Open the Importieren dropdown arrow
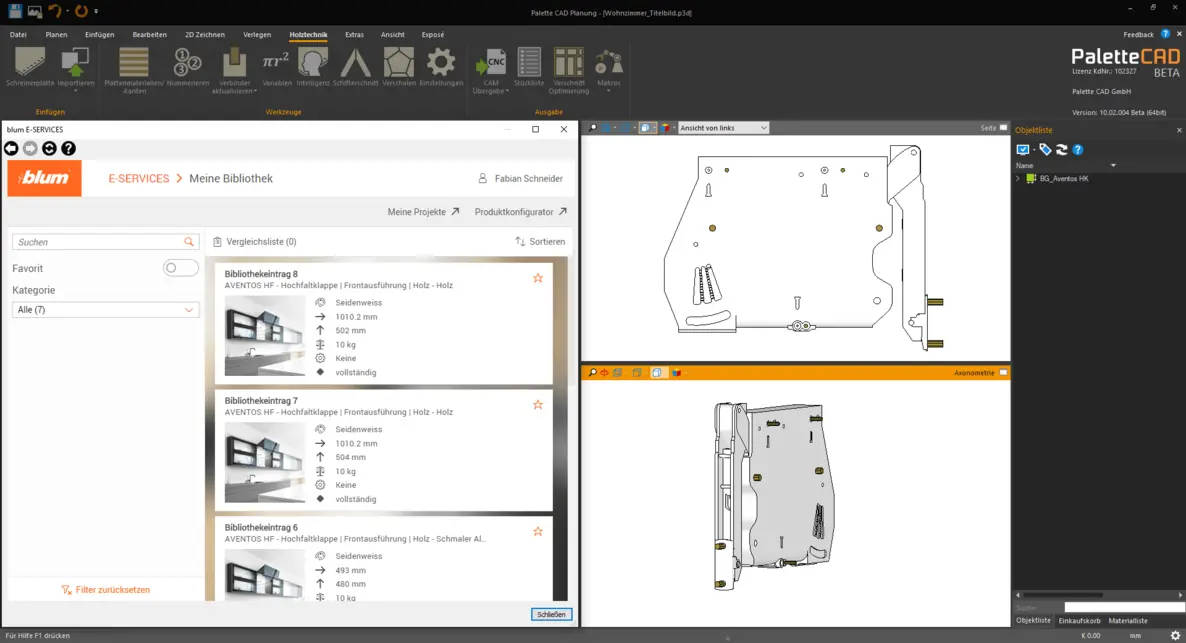The image size is (1186, 643). pos(76,91)
